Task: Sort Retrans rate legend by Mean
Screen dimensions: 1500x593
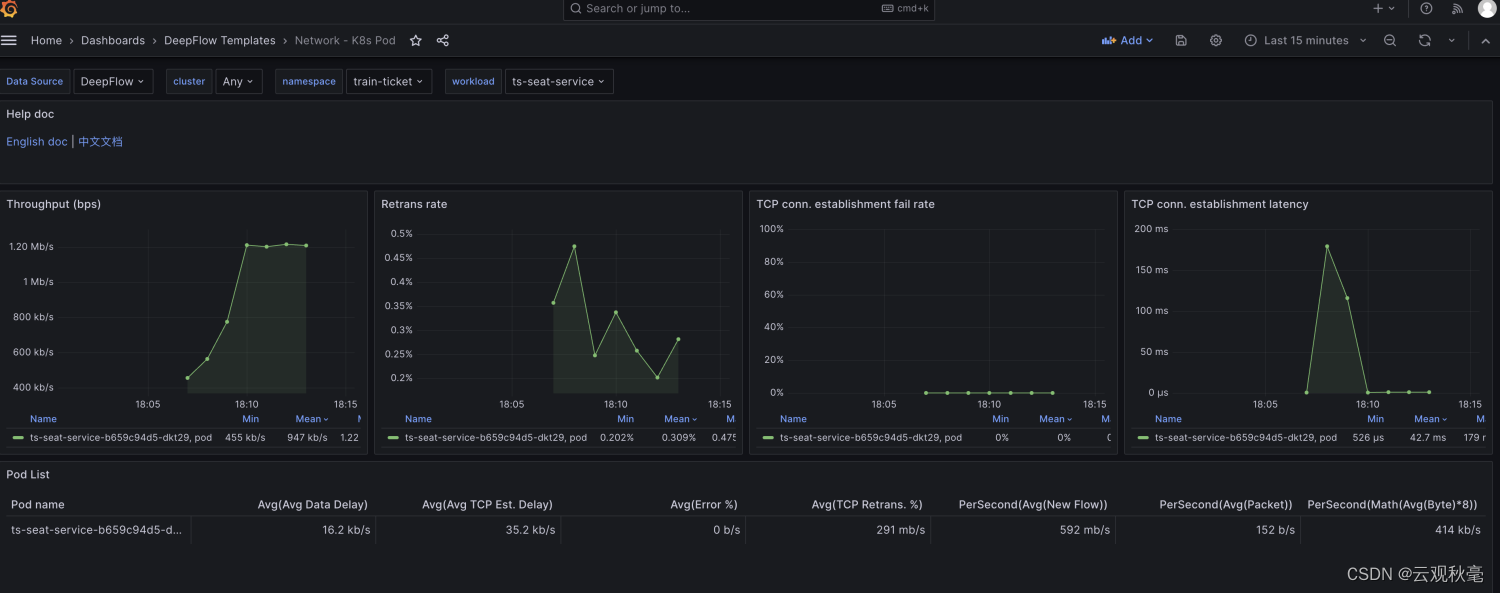Action: click(x=681, y=419)
